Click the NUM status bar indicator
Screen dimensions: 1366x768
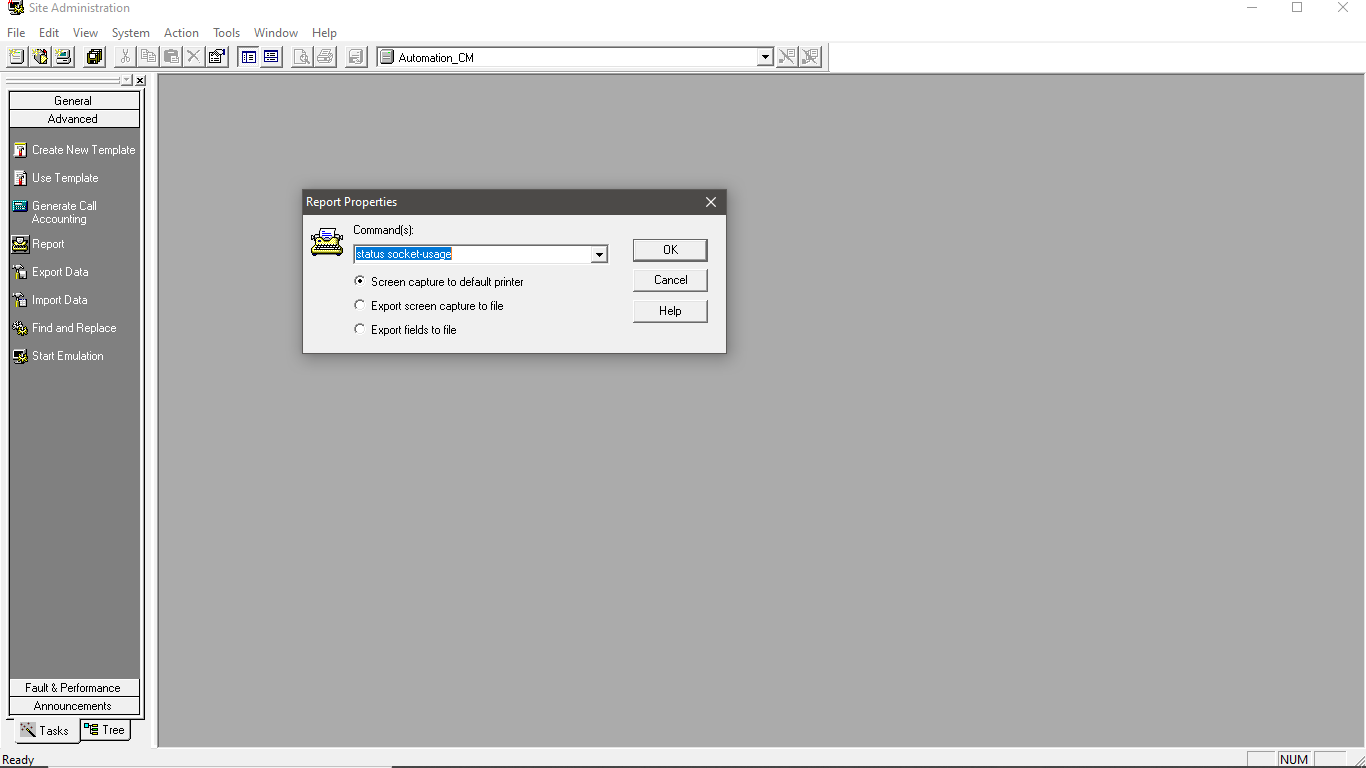pyautogui.click(x=1294, y=760)
